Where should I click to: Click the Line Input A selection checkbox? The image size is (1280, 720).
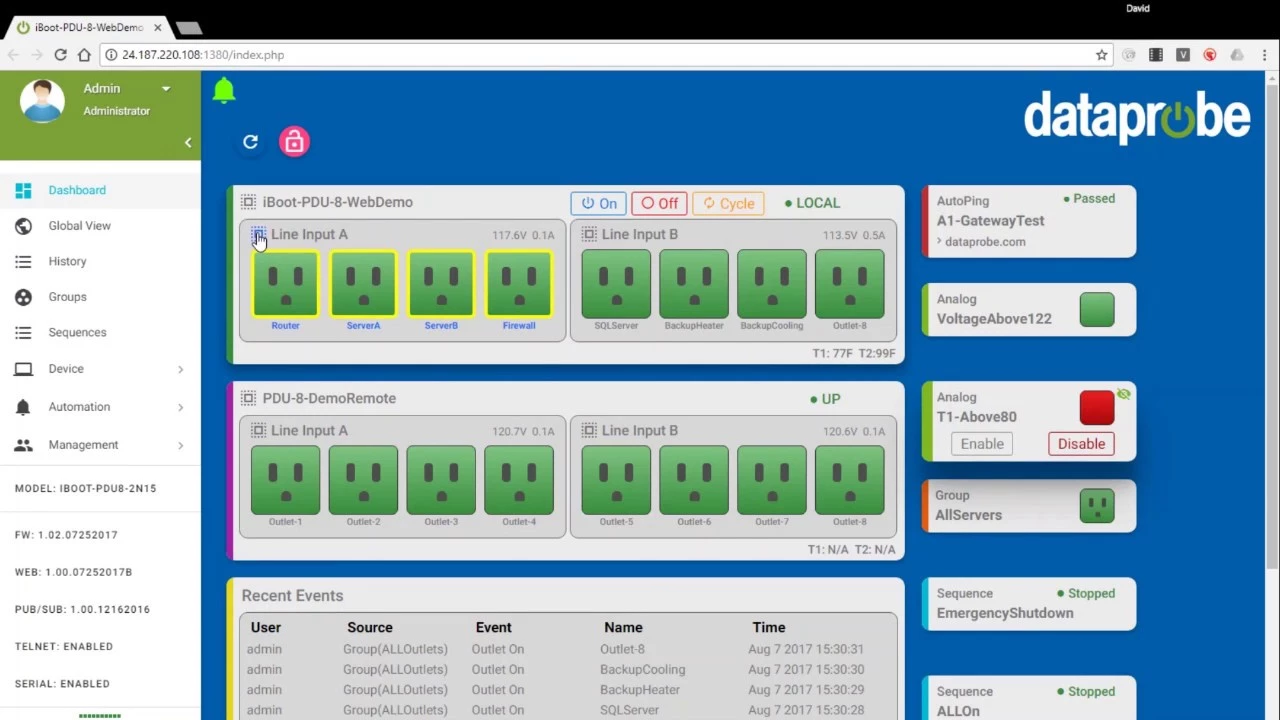pyautogui.click(x=259, y=234)
